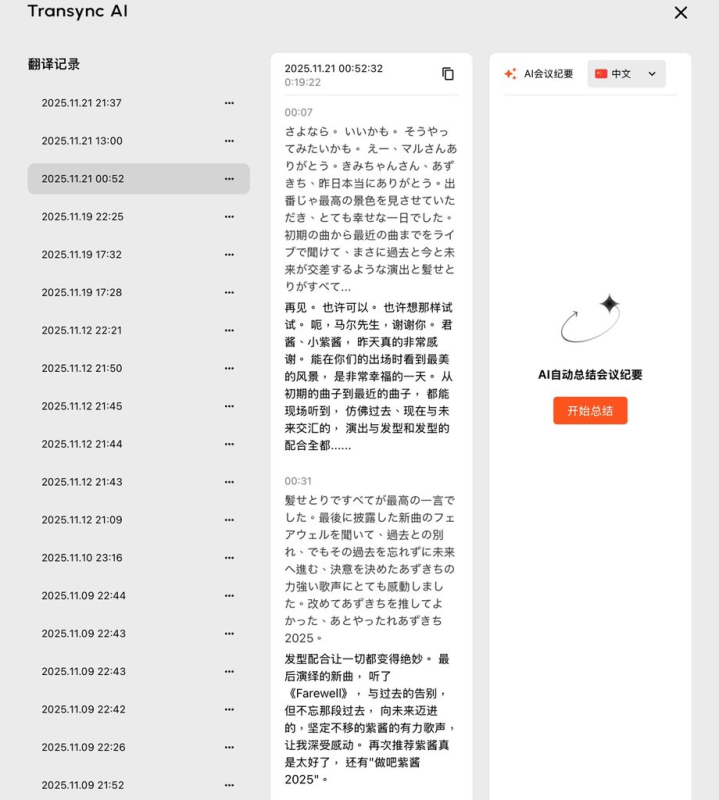
Task: Open more options for 2025.11.19 17:32 record
Action: click(x=229, y=255)
